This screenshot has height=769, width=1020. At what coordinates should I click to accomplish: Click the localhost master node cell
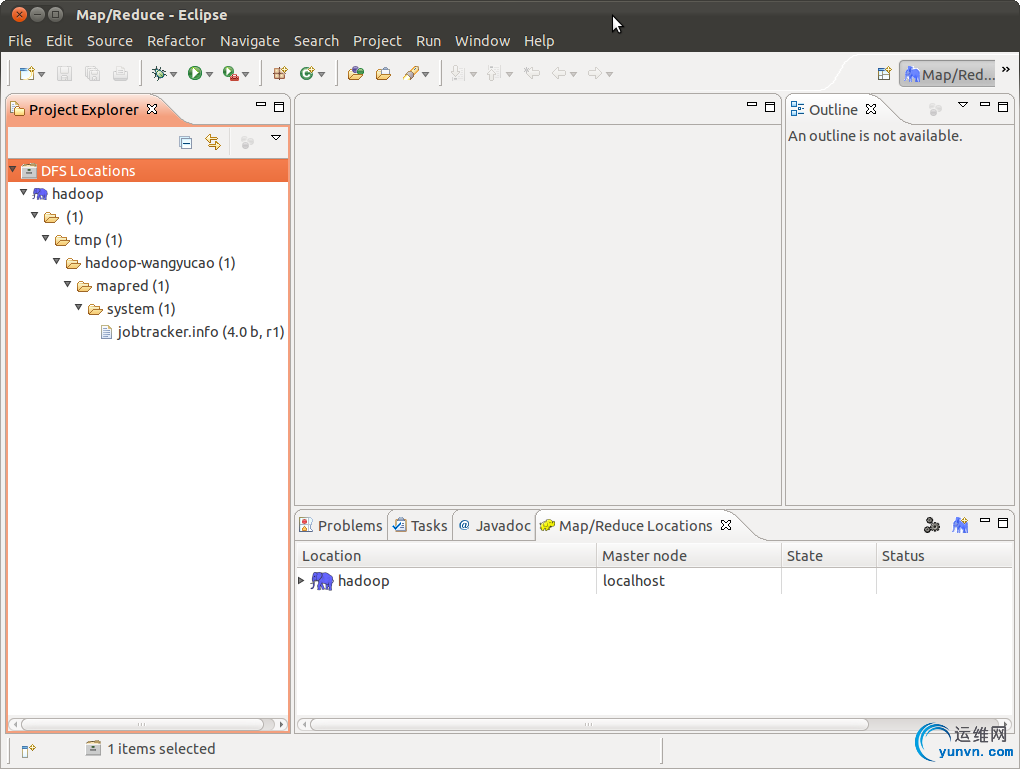tap(688, 581)
